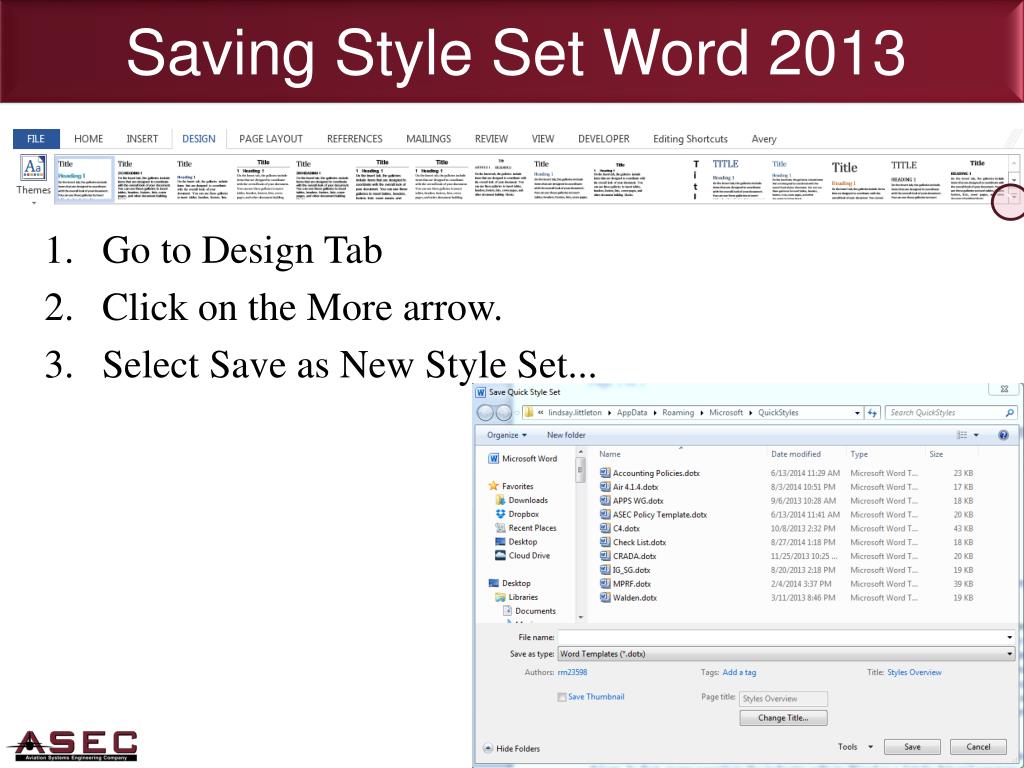
Task: Open the Organize dropdown menu
Action: (x=507, y=435)
